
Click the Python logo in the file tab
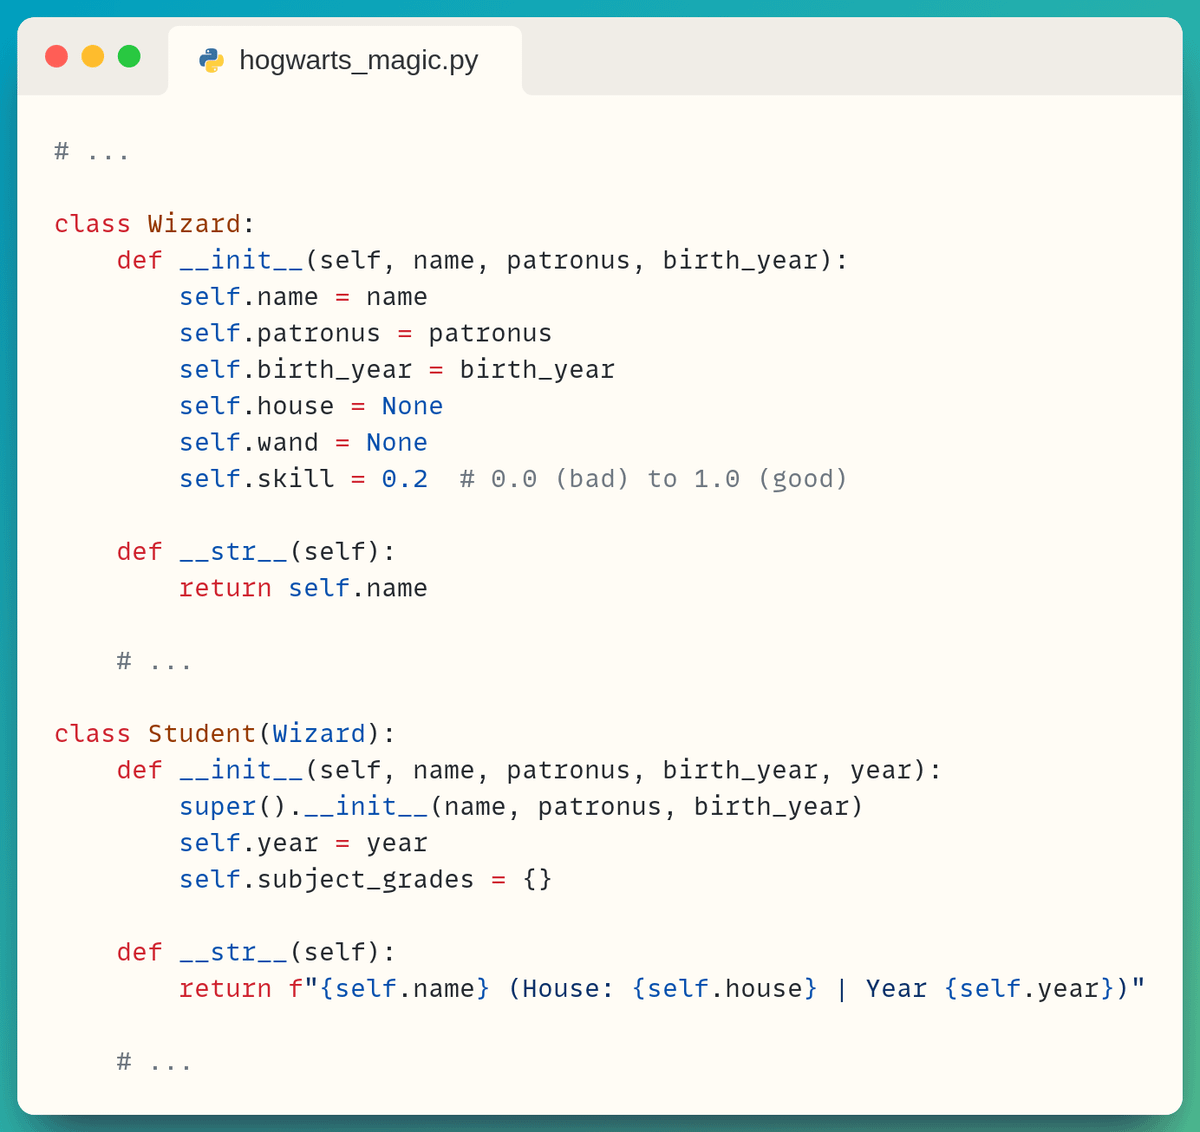[211, 61]
